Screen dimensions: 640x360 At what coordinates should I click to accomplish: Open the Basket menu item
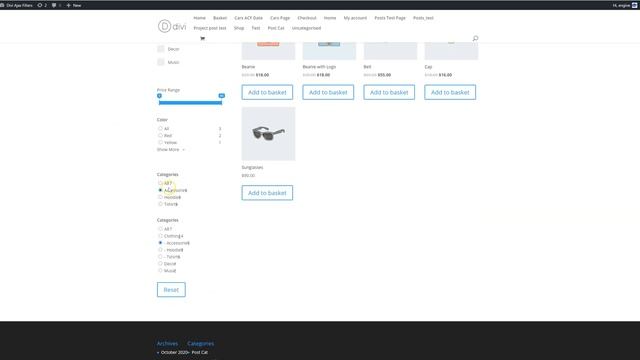coord(220,18)
